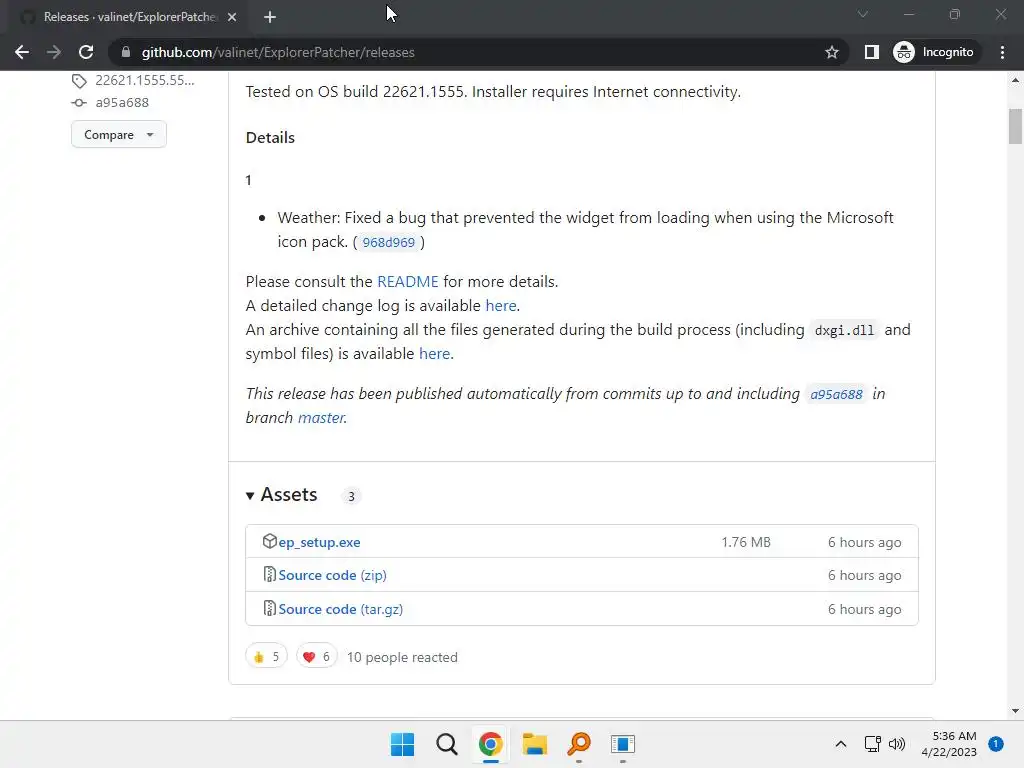
Task: Click the tag icon beside 22621.1555.55
Action: click(79, 81)
